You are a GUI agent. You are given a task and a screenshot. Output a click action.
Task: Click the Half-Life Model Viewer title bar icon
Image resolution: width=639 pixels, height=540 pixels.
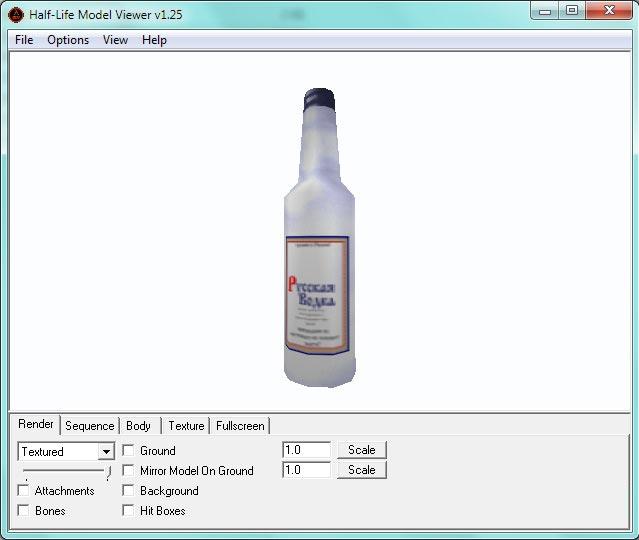[x=16, y=15]
